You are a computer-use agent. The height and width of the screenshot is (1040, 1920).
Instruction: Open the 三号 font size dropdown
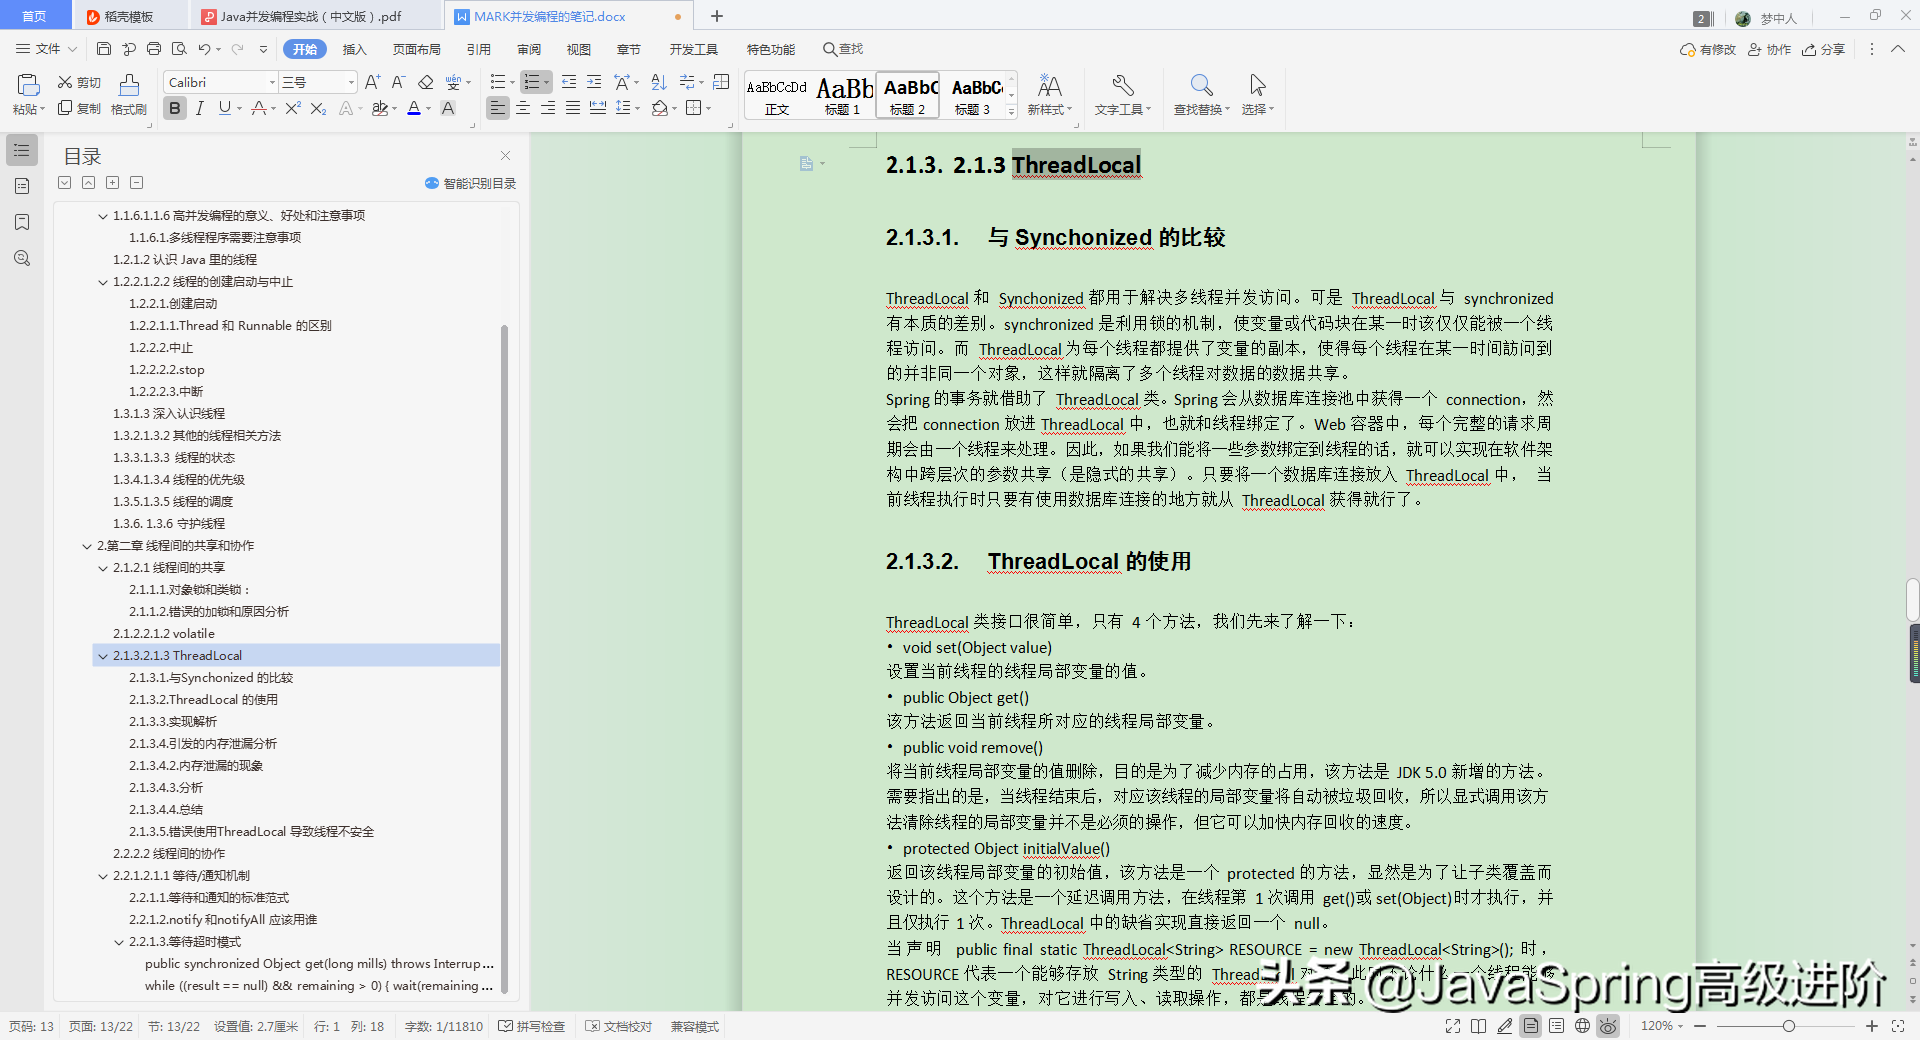pos(350,82)
